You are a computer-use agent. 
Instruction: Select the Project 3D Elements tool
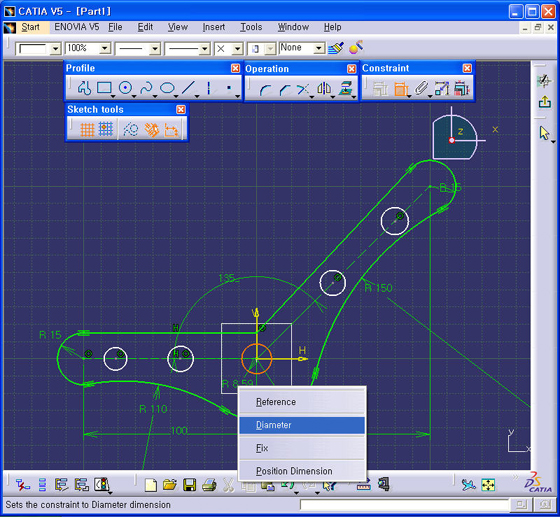click(345, 88)
